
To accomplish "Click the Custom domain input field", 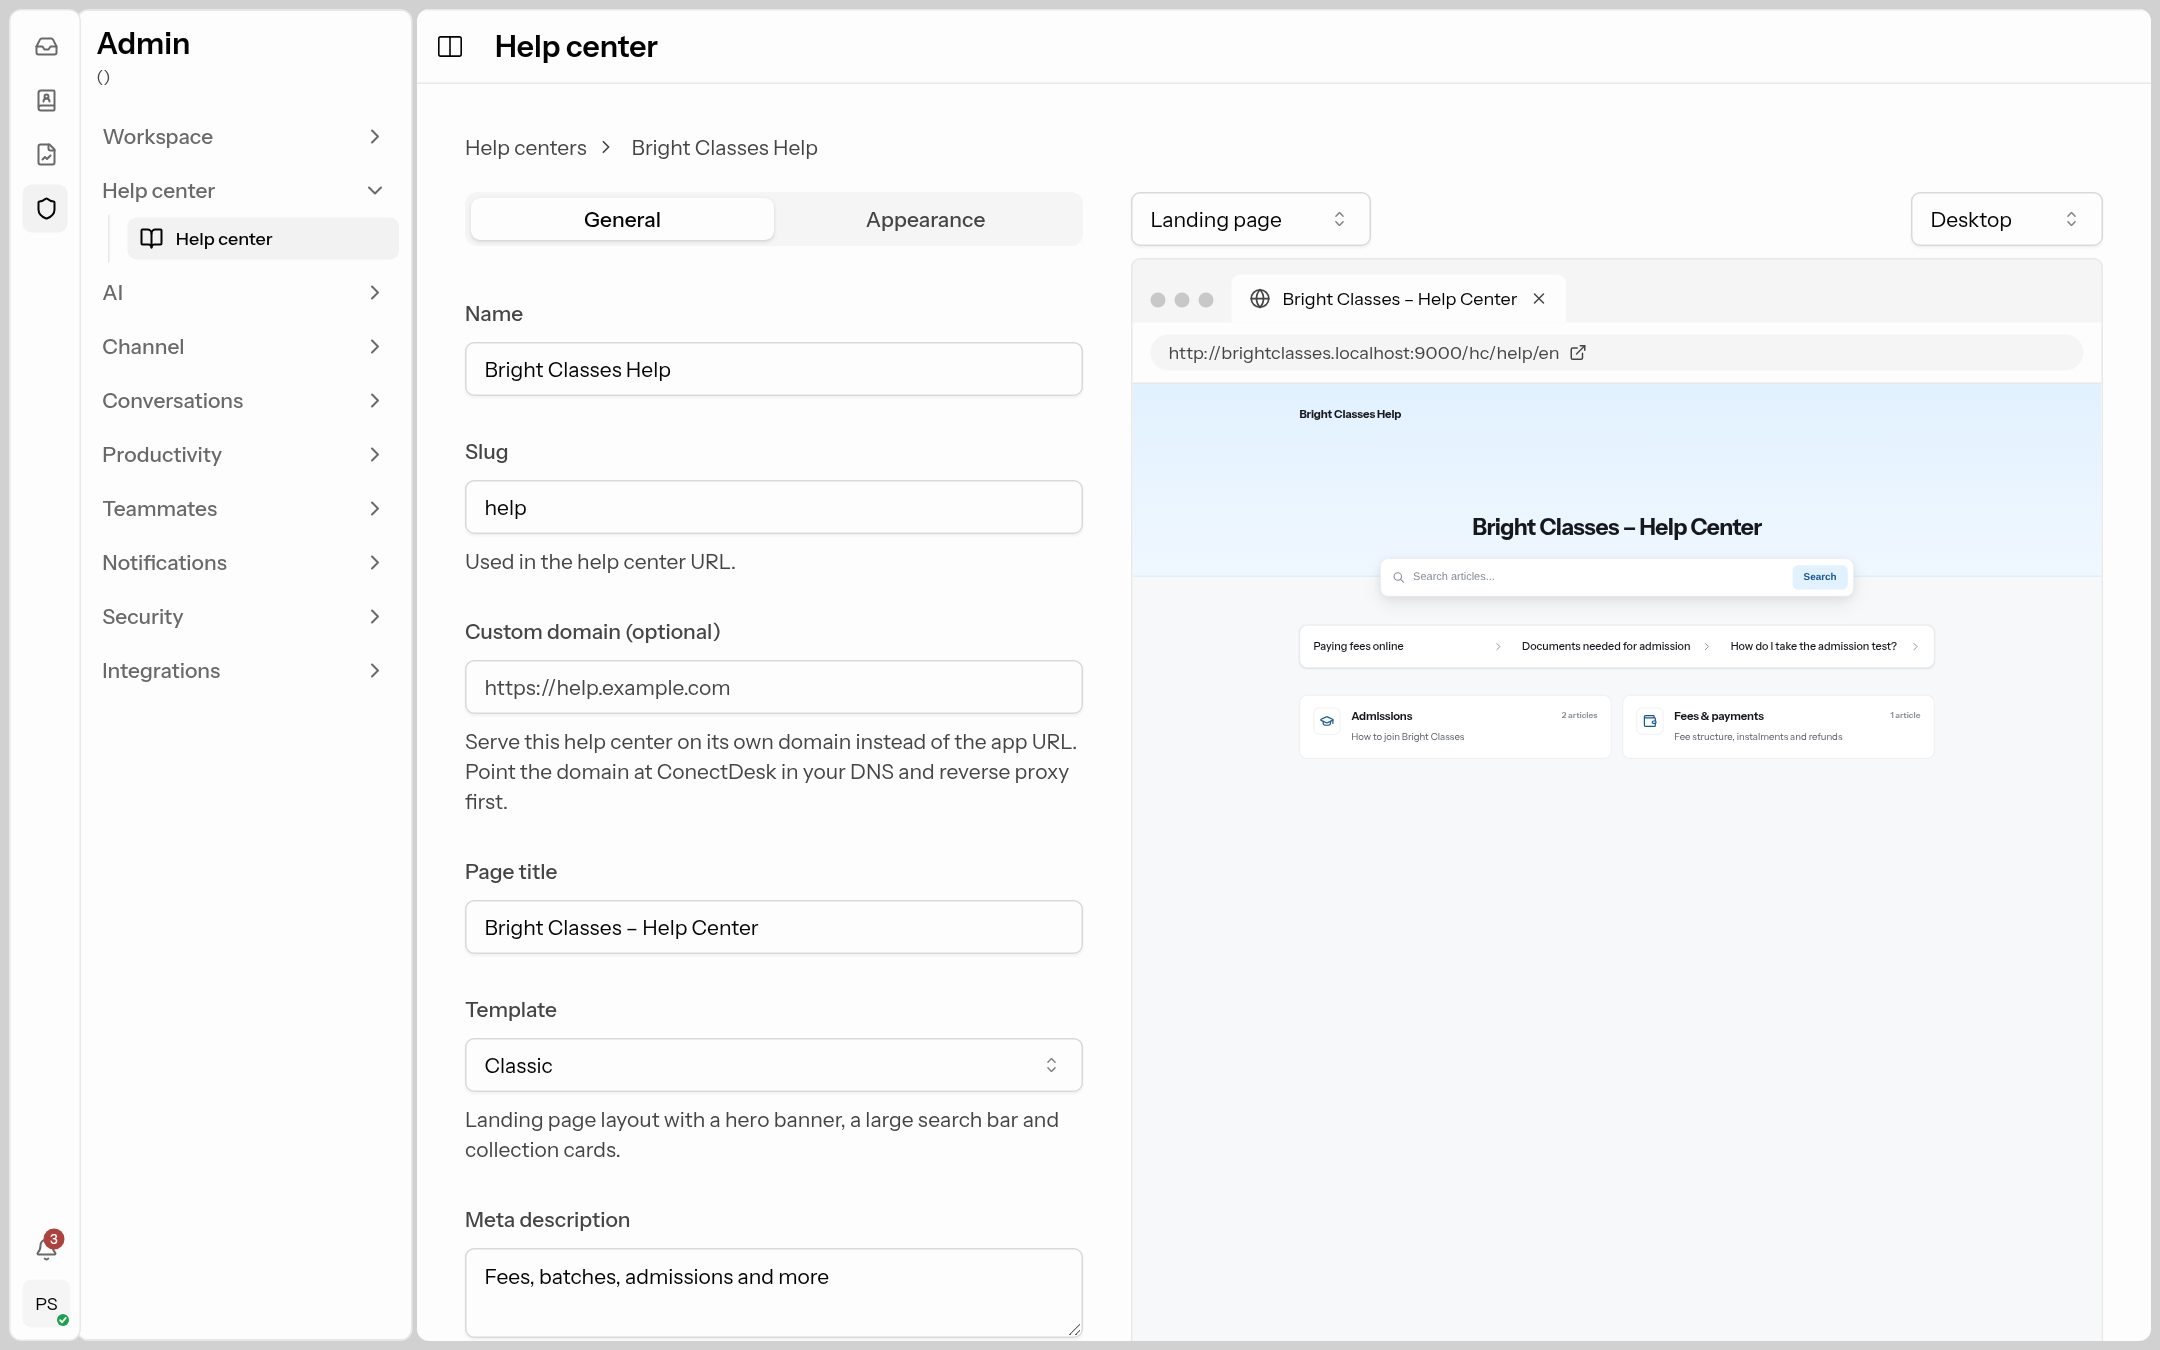I will pyautogui.click(x=773, y=688).
